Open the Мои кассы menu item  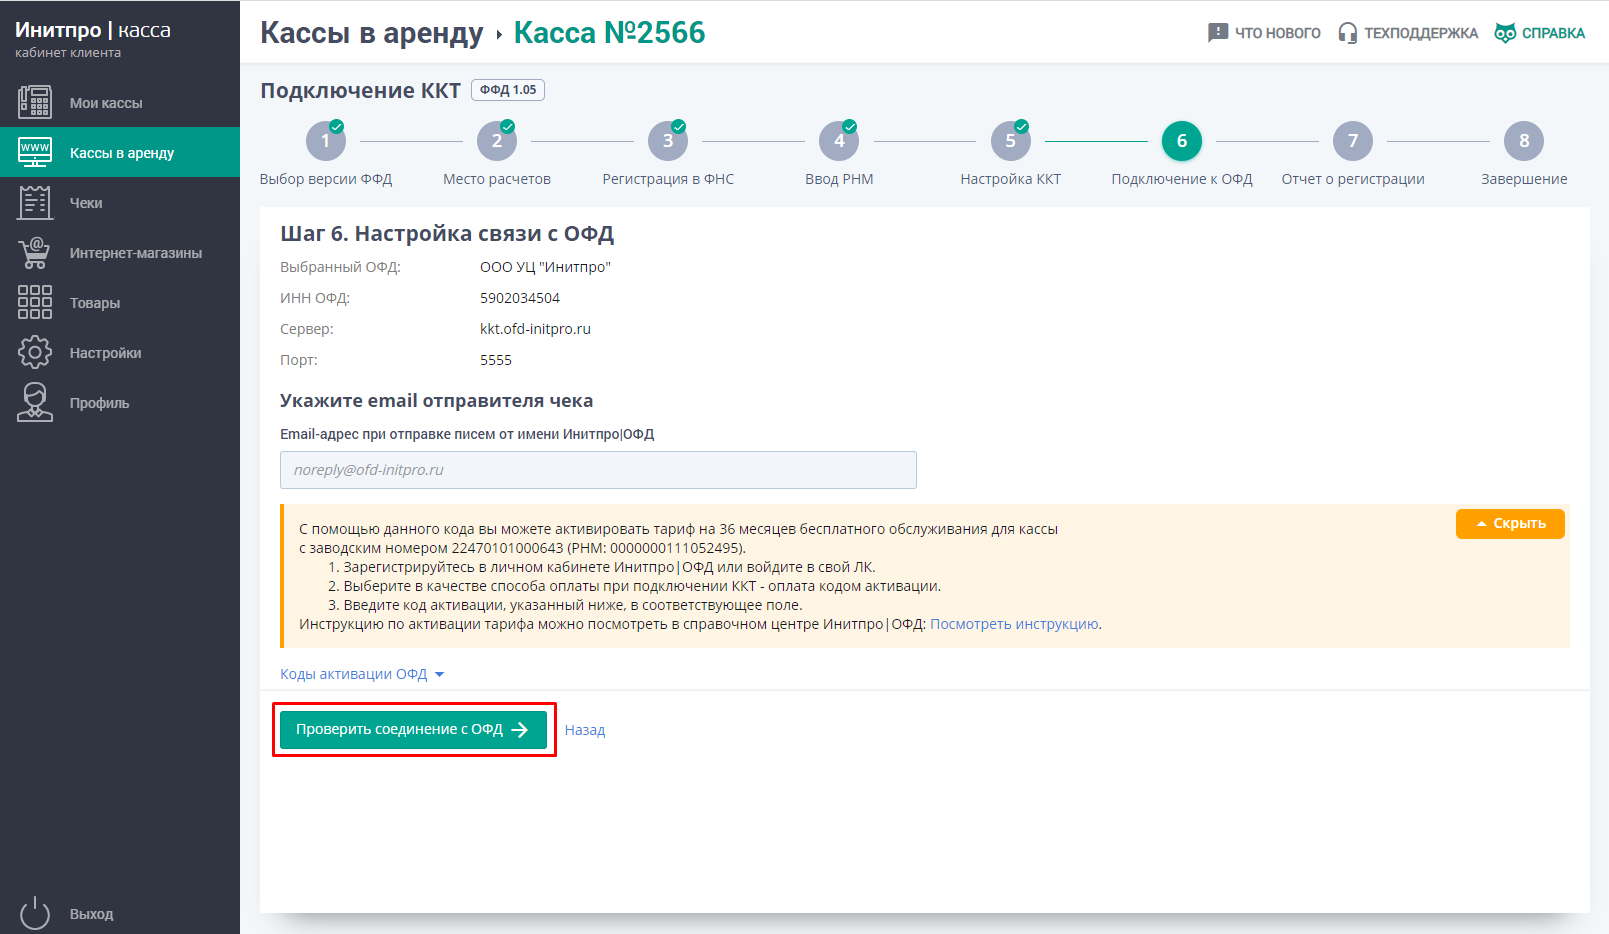[120, 102]
